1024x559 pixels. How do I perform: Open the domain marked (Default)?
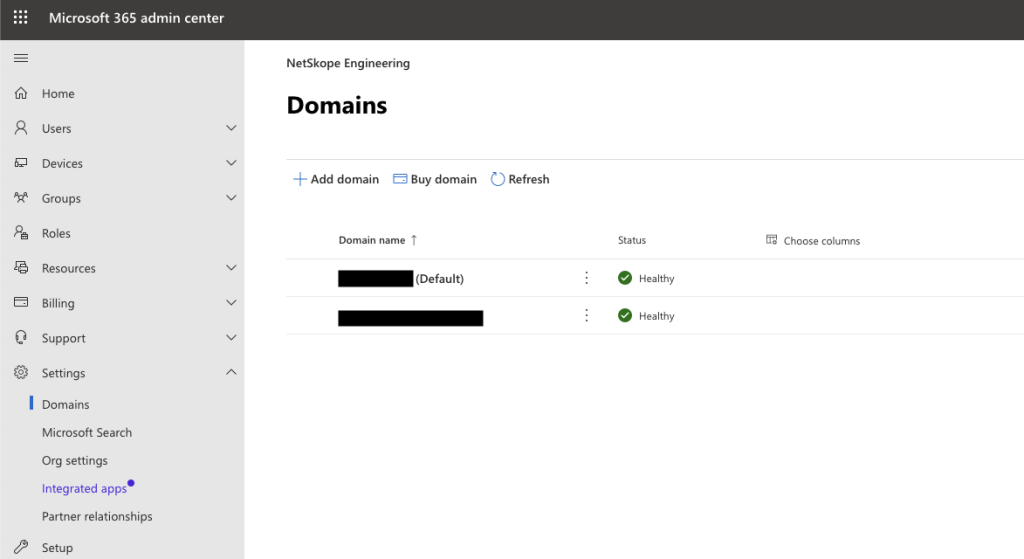401,279
